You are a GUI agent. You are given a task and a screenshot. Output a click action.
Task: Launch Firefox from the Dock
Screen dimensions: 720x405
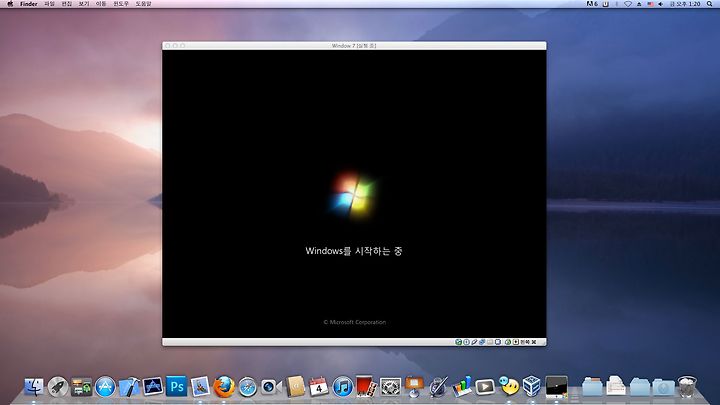click(x=224, y=387)
